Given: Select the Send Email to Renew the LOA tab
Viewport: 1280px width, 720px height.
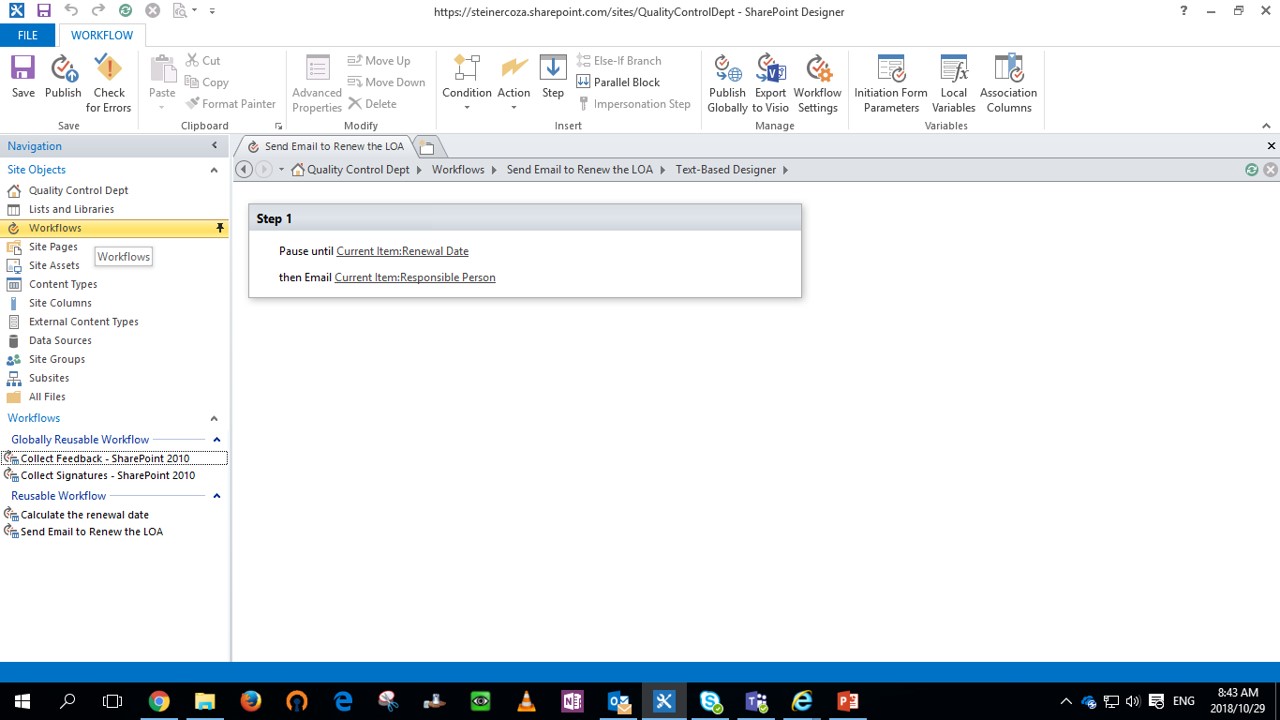Looking at the screenshot, I should click(x=334, y=146).
